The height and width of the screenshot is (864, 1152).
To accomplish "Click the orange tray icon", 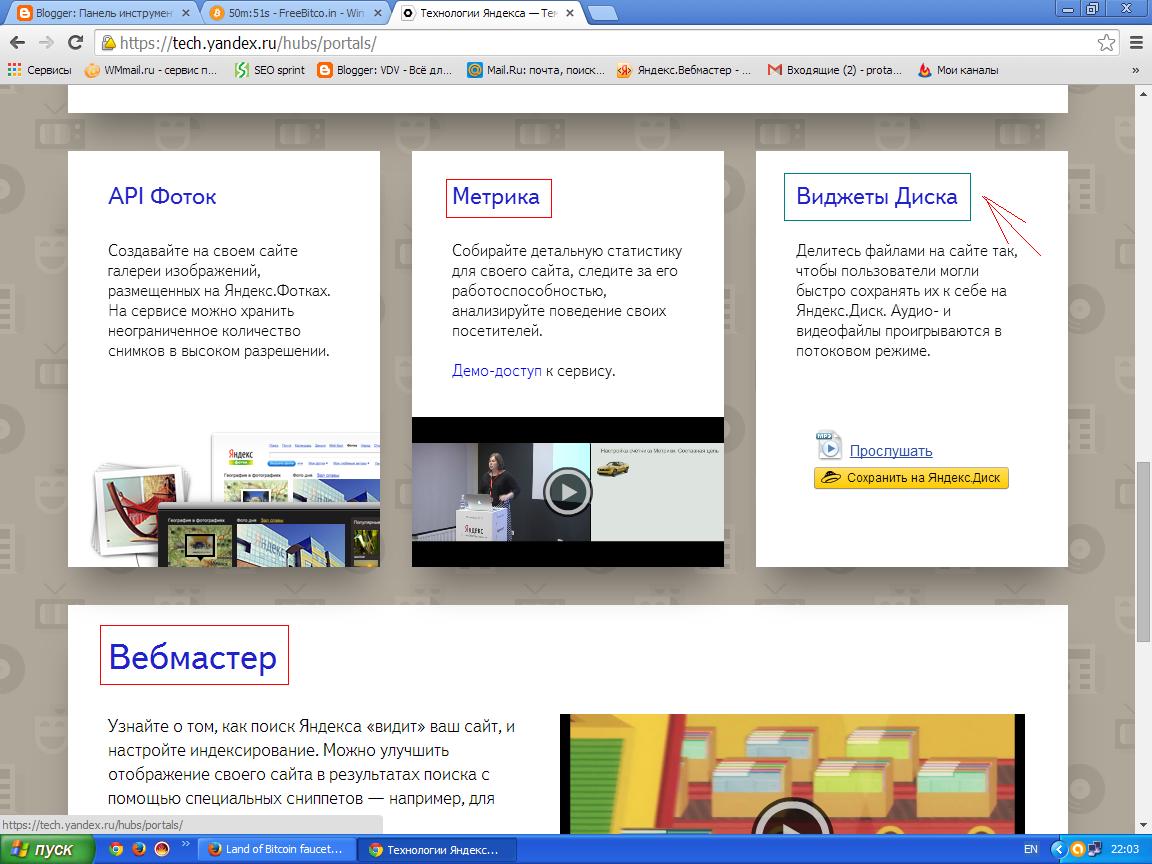I will 1077,849.
